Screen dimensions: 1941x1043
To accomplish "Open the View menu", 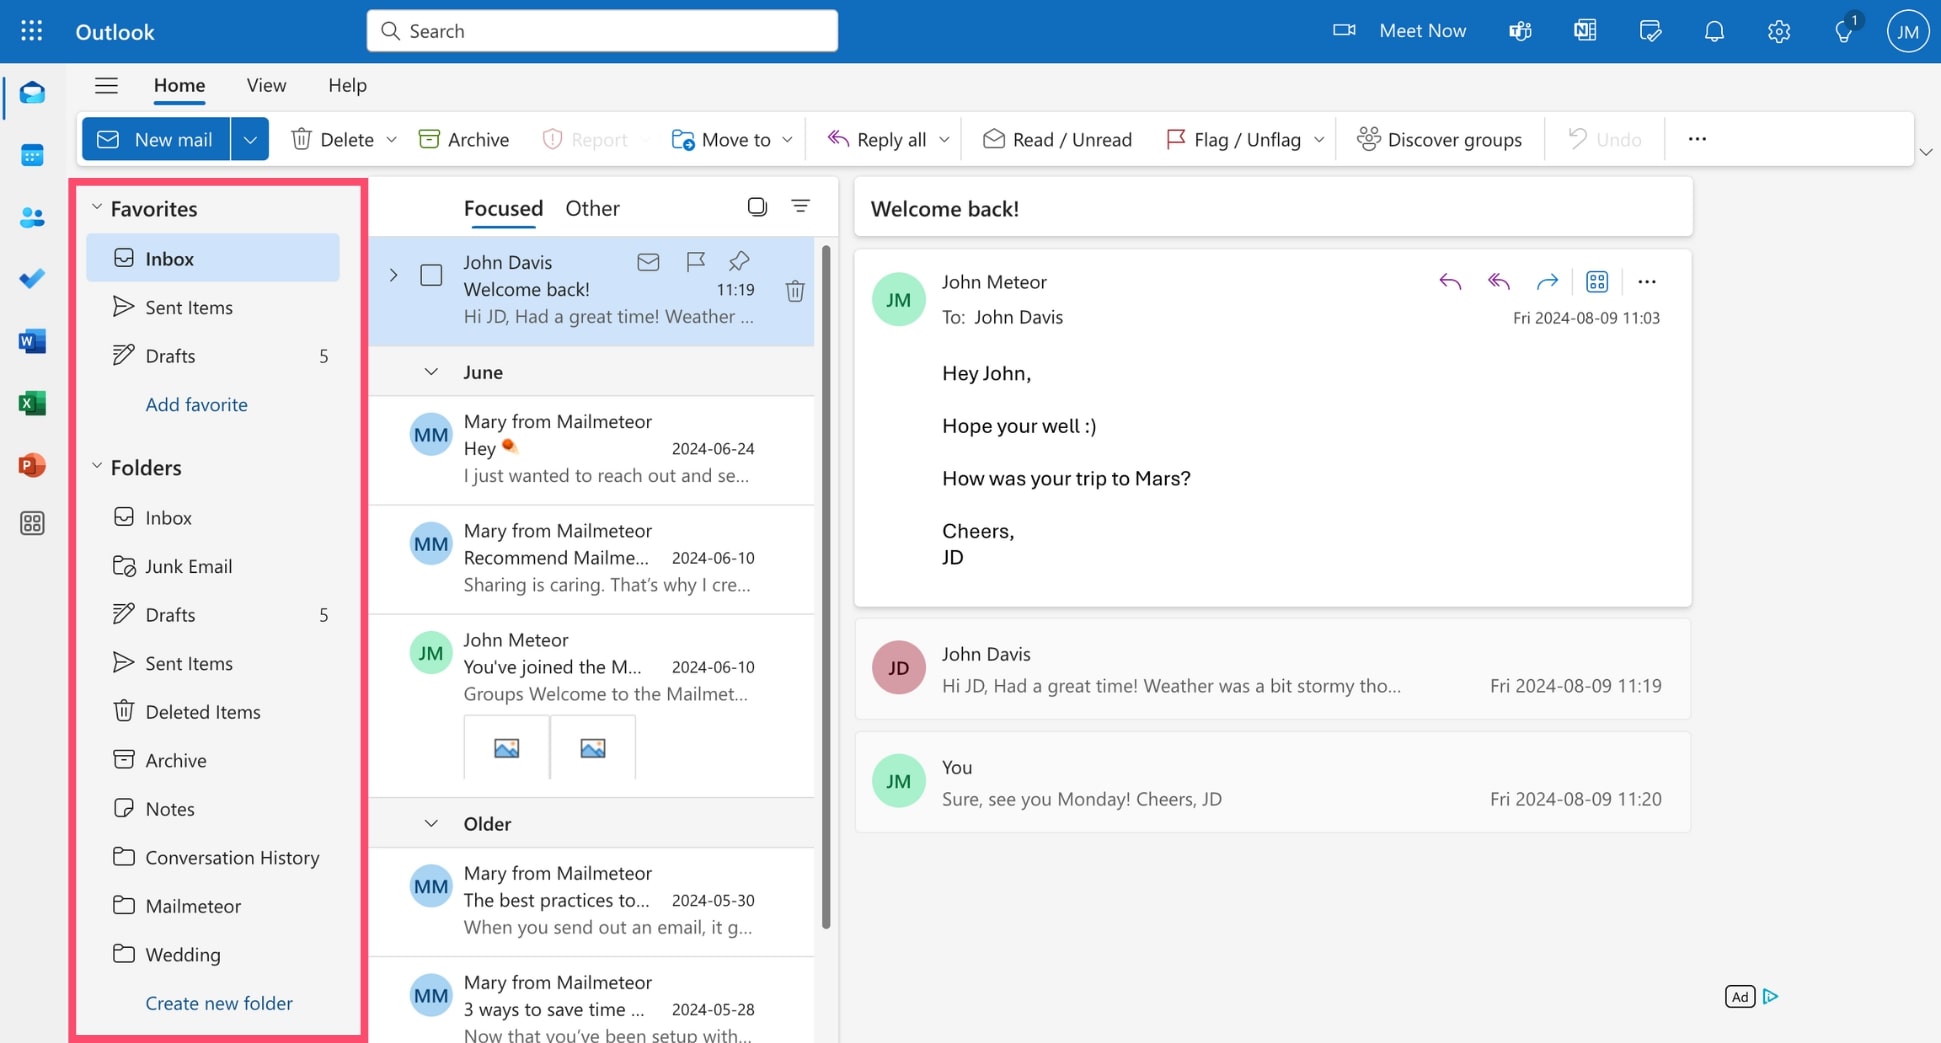I will click(x=265, y=86).
